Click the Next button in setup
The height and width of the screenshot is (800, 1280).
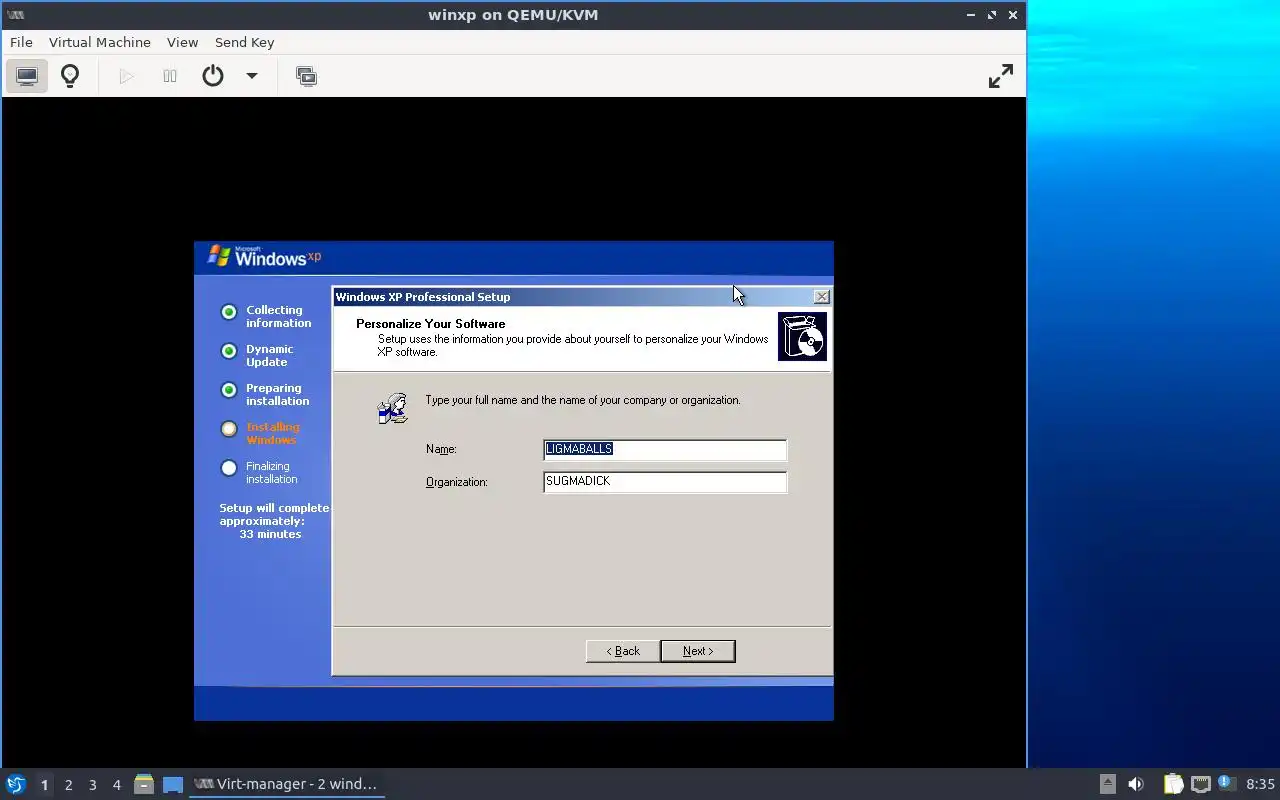(x=698, y=651)
